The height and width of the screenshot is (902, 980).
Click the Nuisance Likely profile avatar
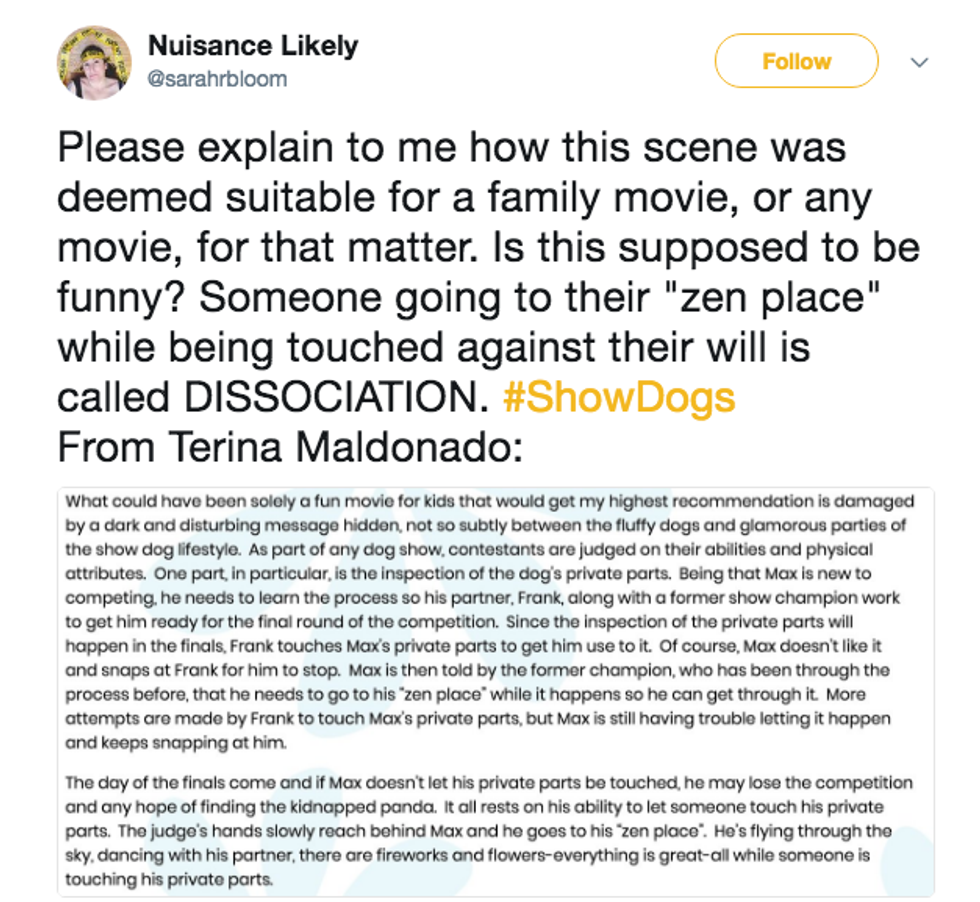[x=94, y=61]
